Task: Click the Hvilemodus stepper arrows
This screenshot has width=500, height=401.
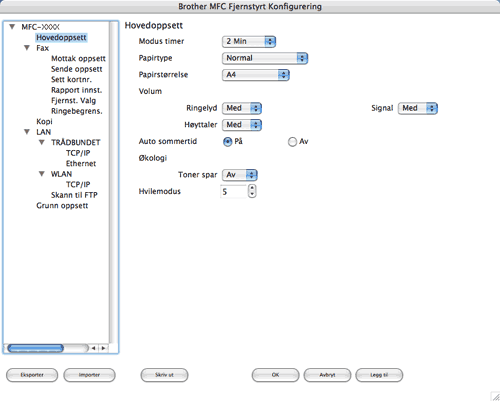Action: click(252, 191)
